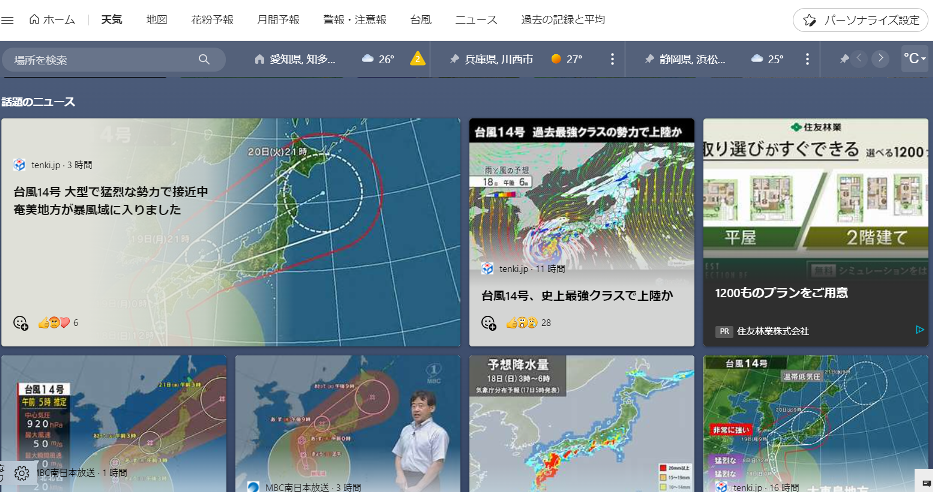This screenshot has height=492, width=933.
Task: Click the tenki.jp · 11 時間 source label
Action: point(532,269)
